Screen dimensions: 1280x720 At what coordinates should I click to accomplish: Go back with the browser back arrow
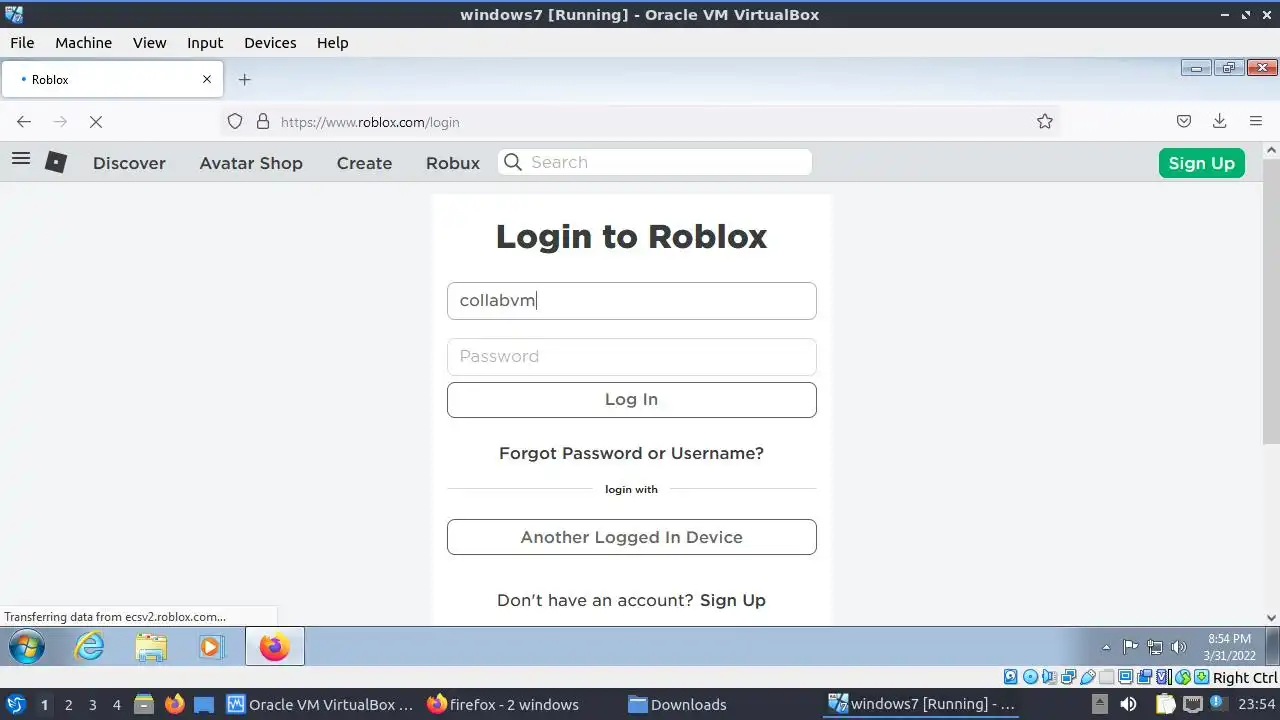[24, 122]
